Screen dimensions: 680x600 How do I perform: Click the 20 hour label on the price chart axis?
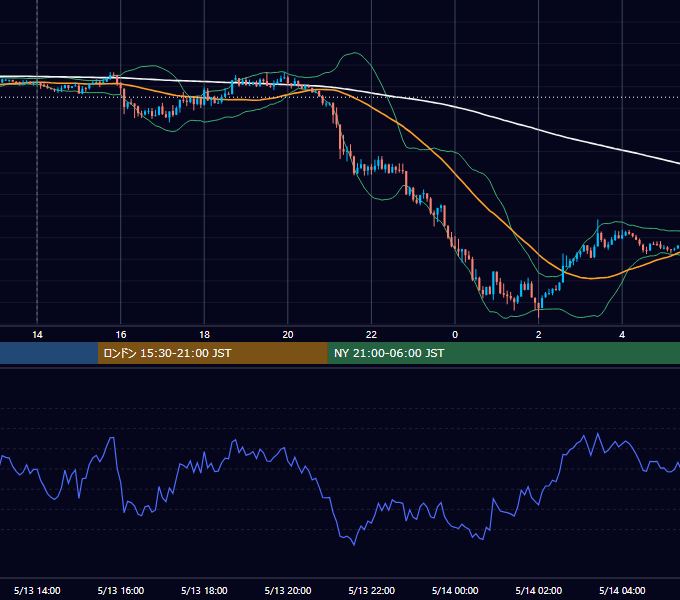click(x=288, y=335)
